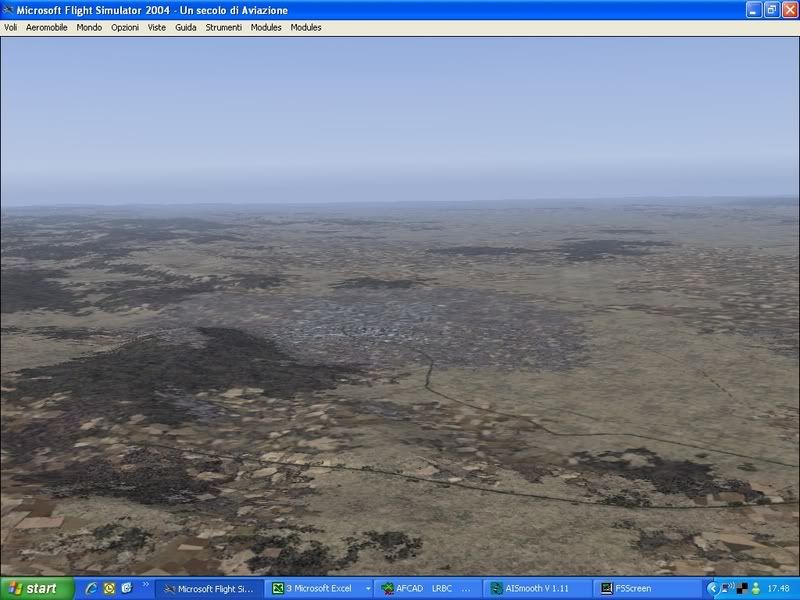The height and width of the screenshot is (600, 800).
Task: Click the taskbar clock showing 17.48
Action: pyautogui.click(x=778, y=589)
